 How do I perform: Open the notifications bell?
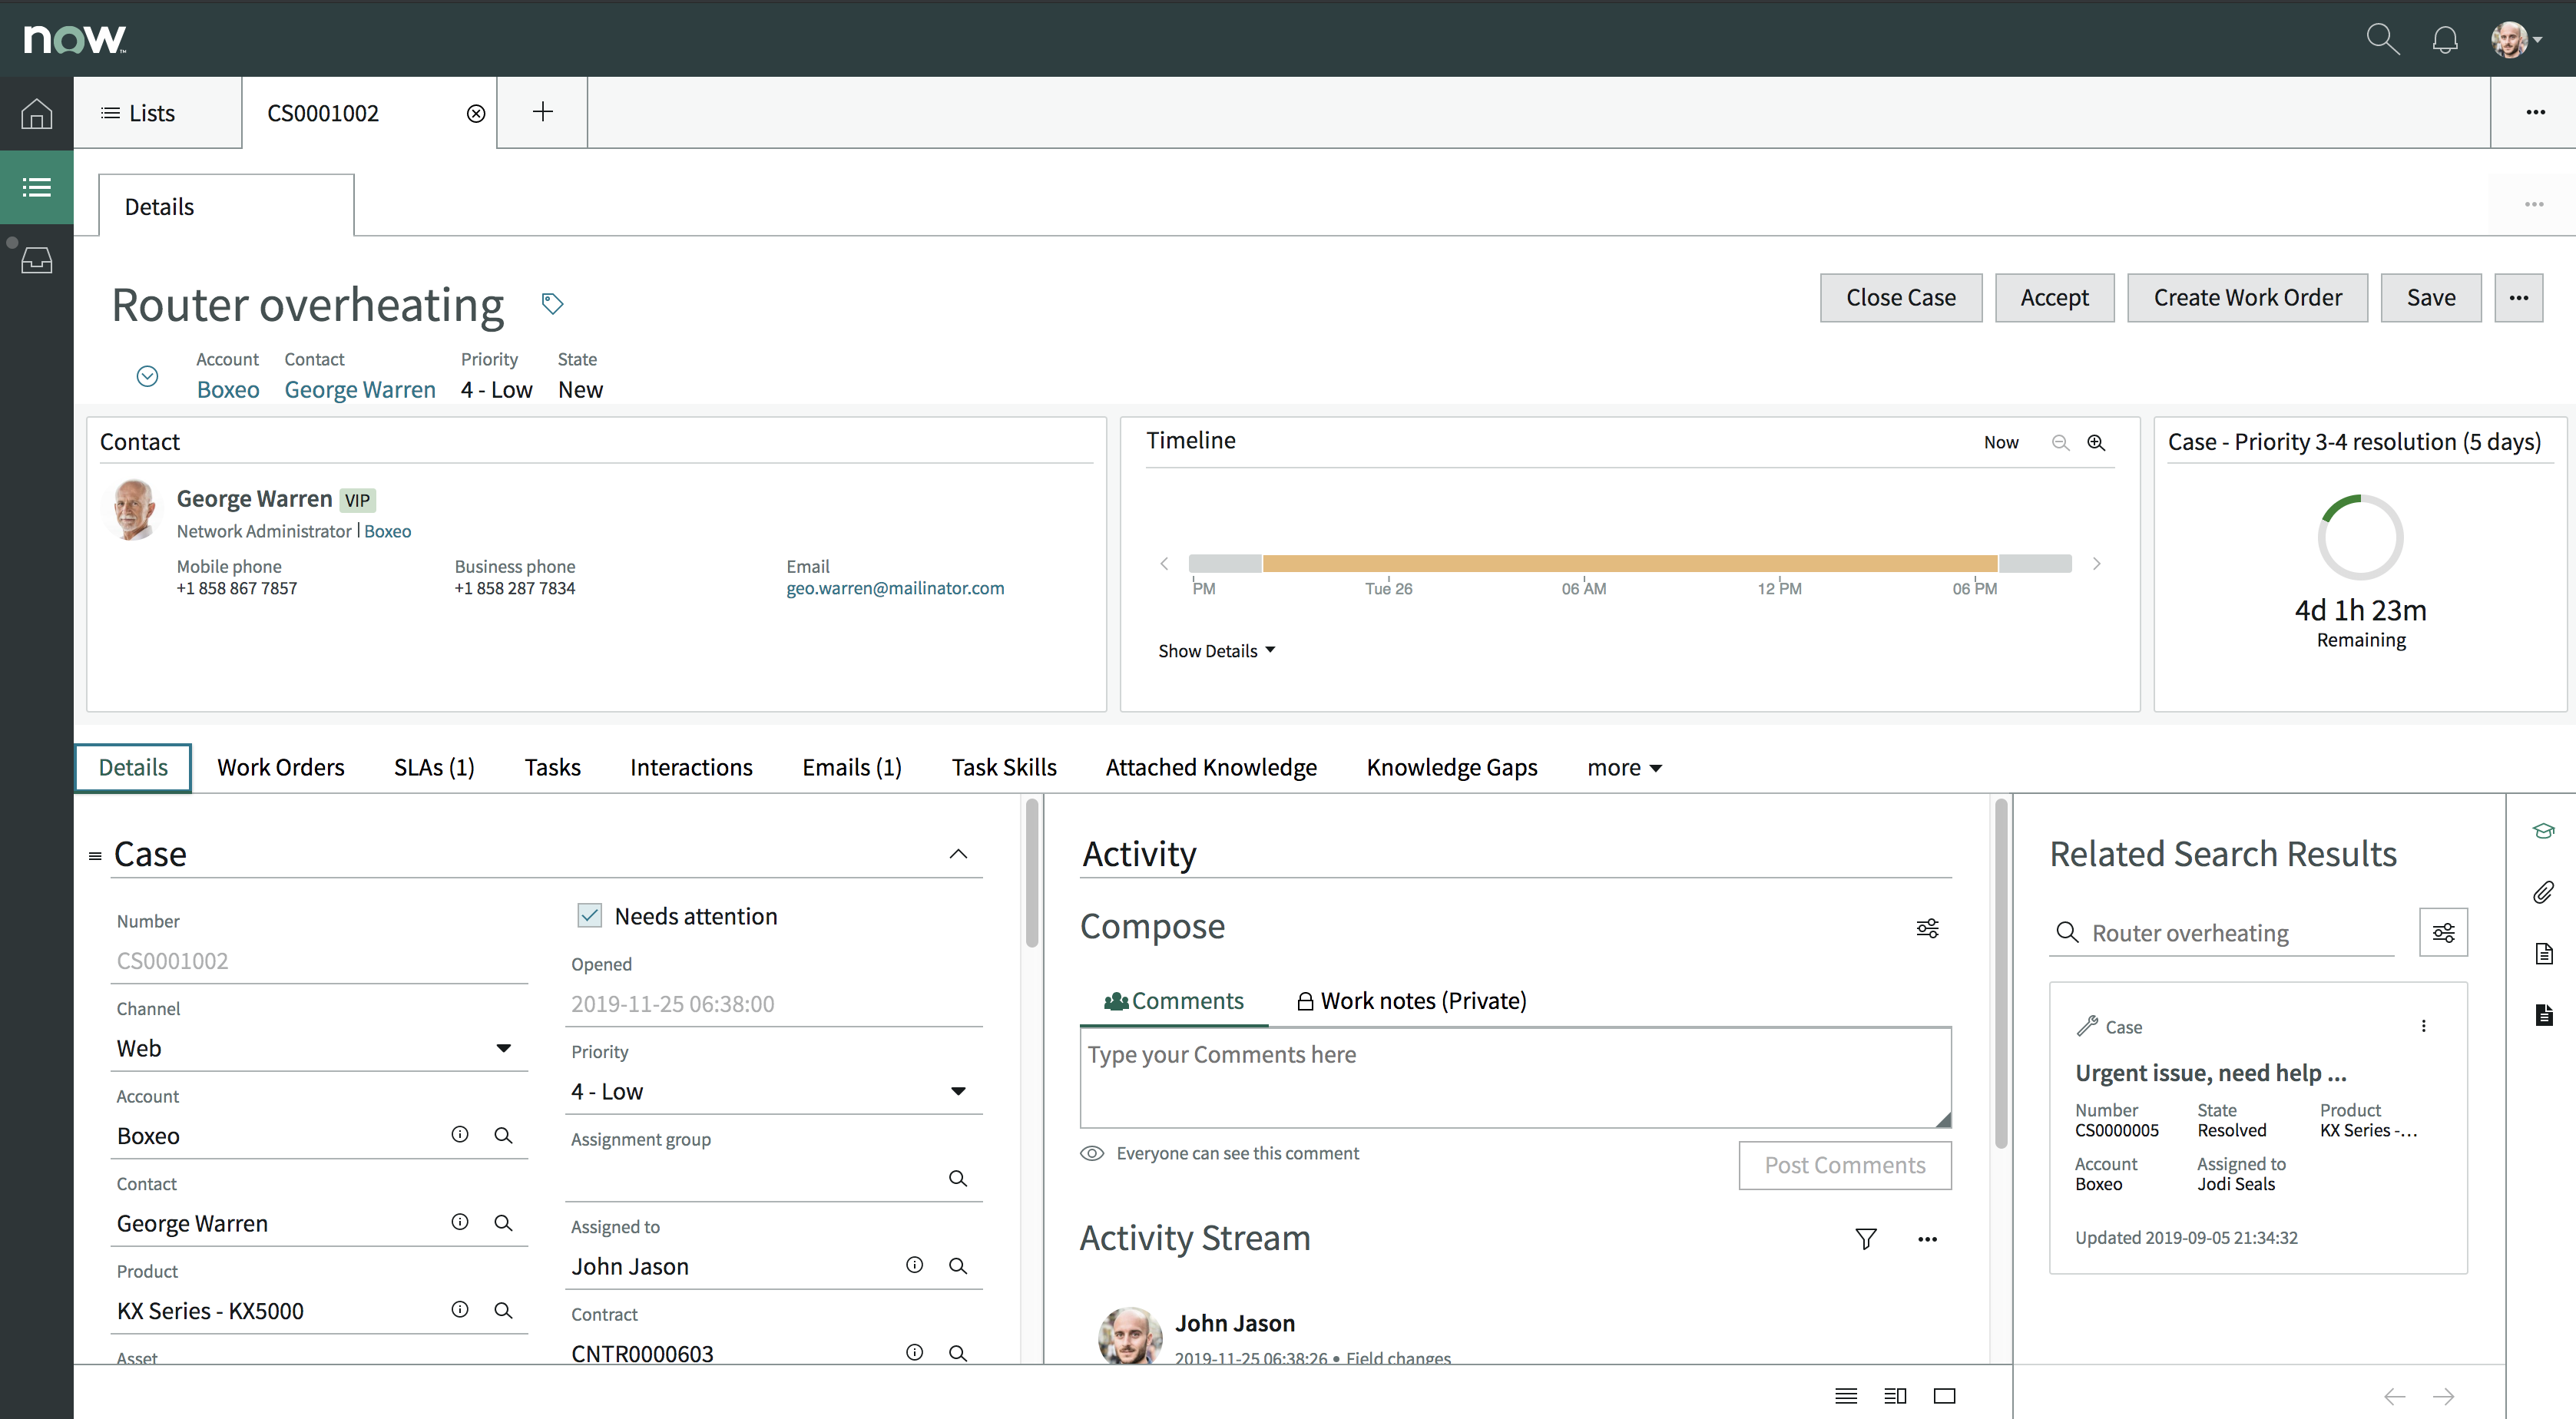[x=2445, y=40]
